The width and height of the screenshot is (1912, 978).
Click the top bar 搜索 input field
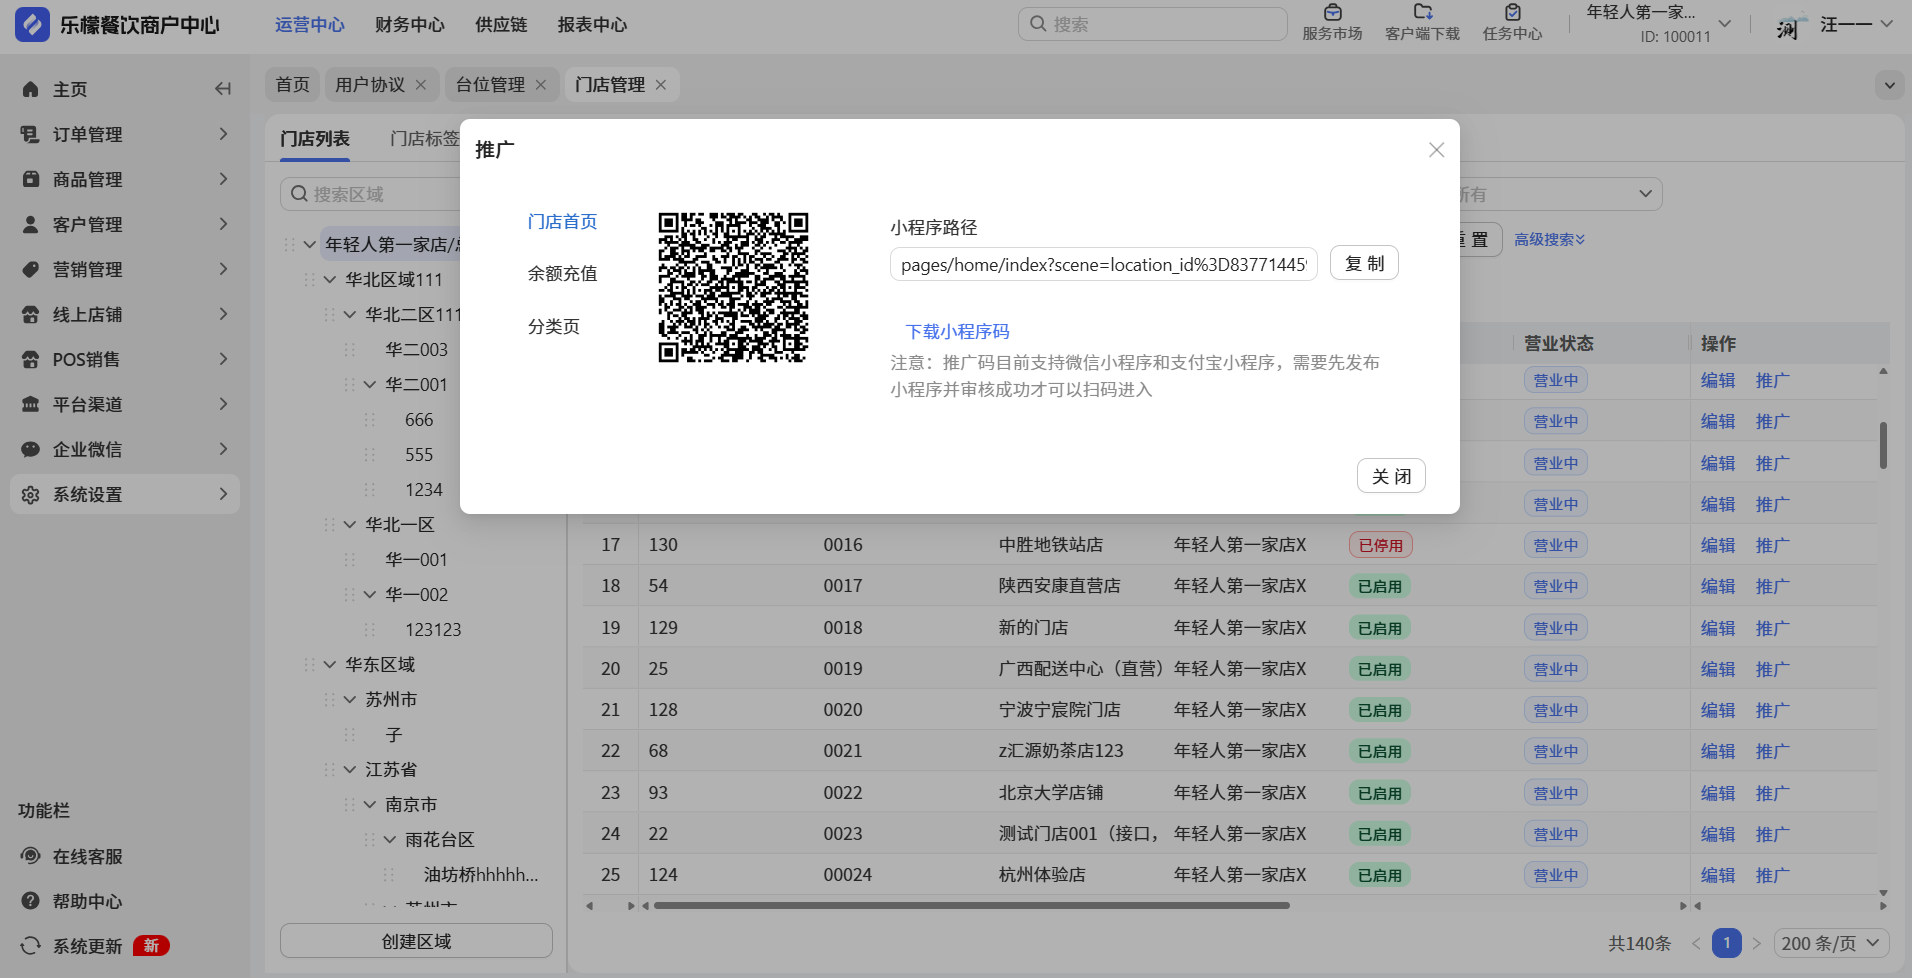click(x=1153, y=24)
